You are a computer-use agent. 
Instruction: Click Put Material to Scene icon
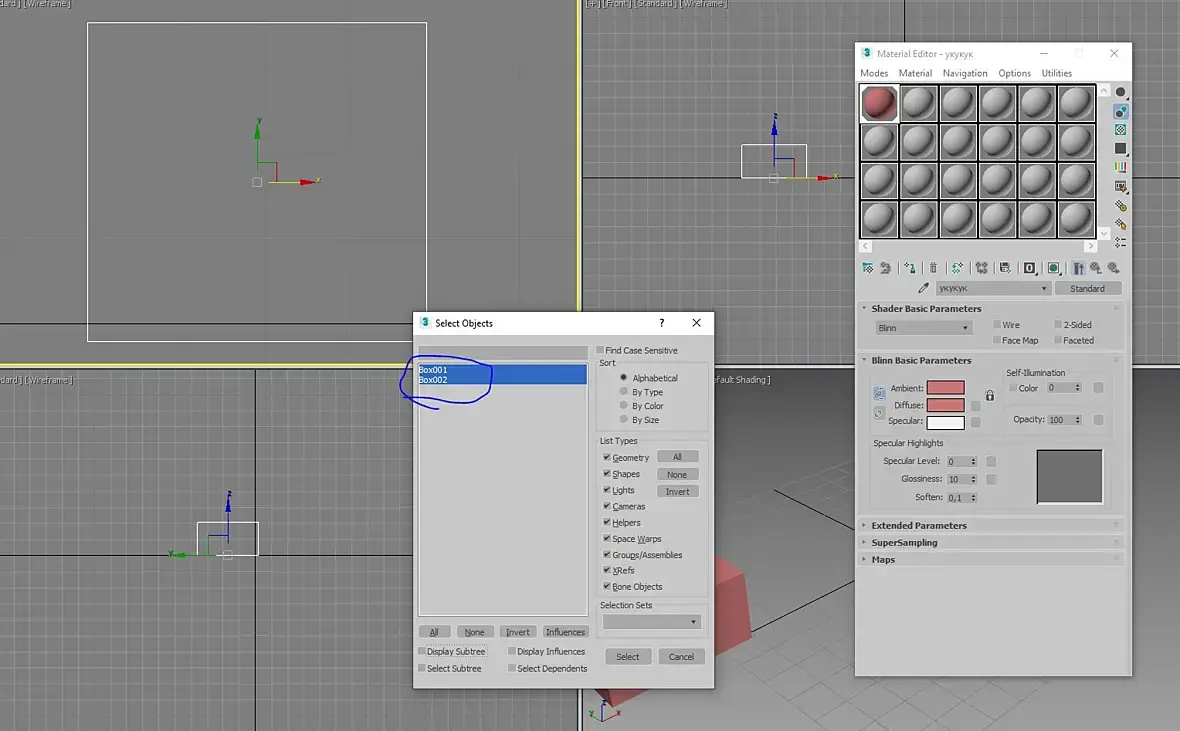(886, 268)
